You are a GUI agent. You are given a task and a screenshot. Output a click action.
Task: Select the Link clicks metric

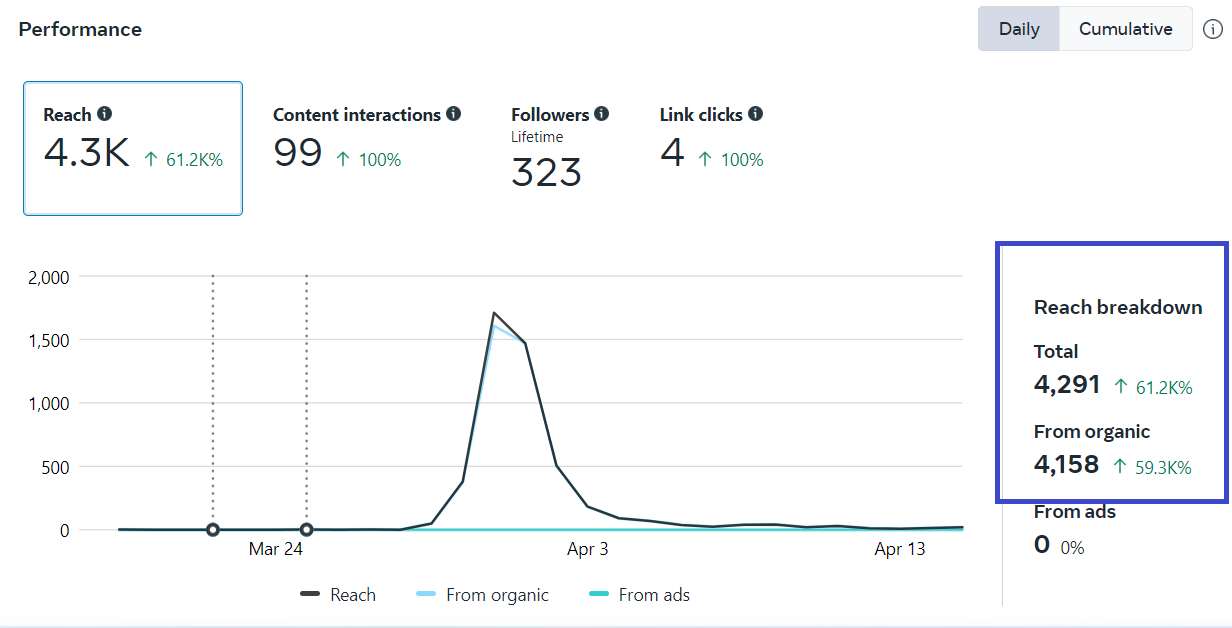711,140
